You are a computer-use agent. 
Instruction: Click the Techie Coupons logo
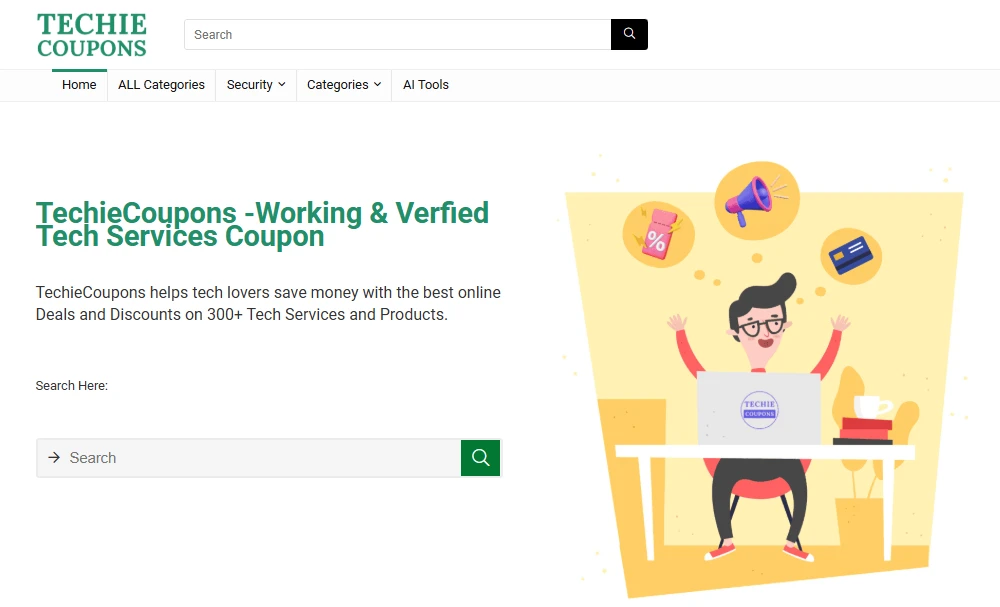click(92, 35)
